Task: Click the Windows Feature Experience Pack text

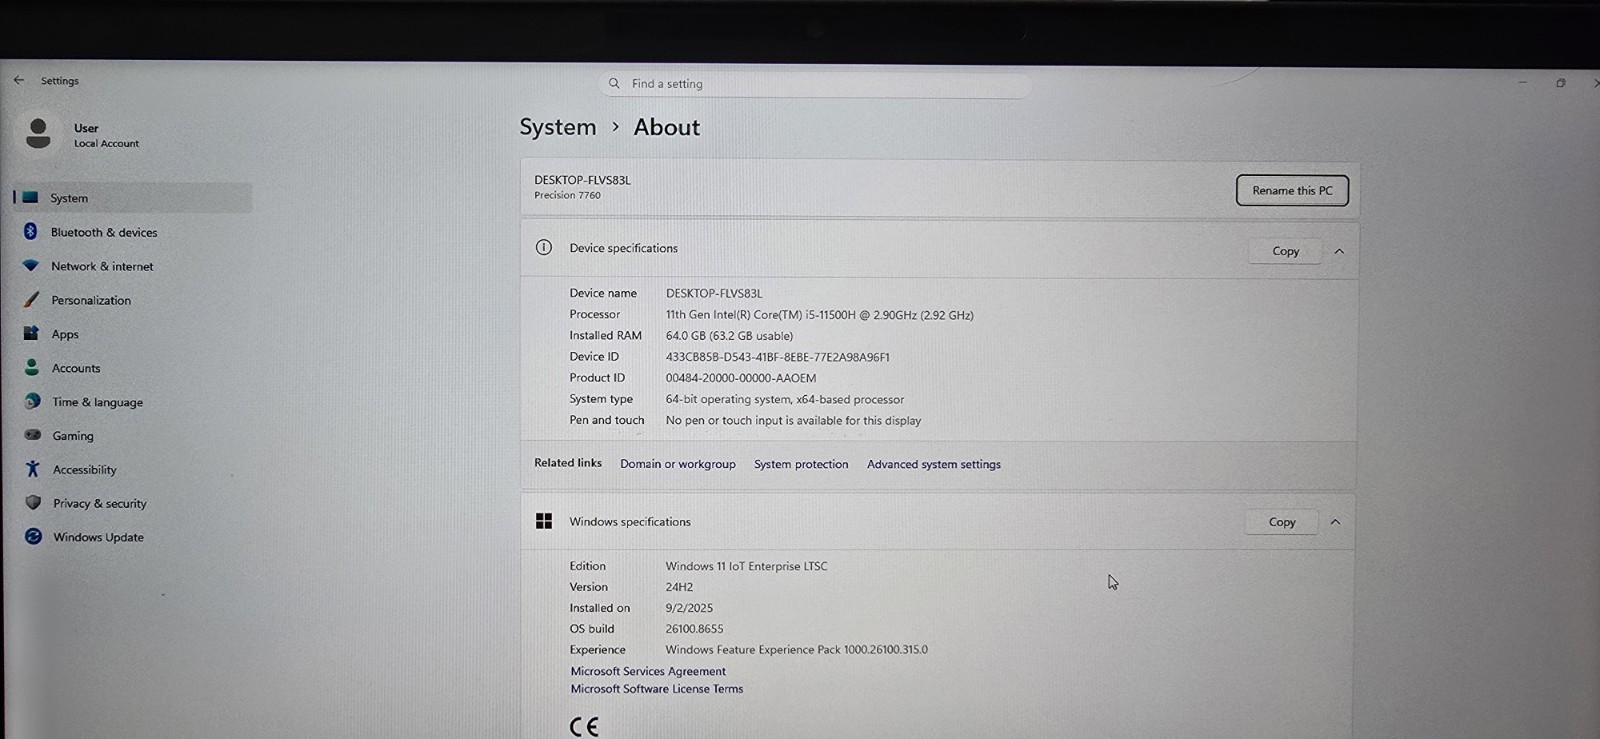Action: tap(796, 650)
